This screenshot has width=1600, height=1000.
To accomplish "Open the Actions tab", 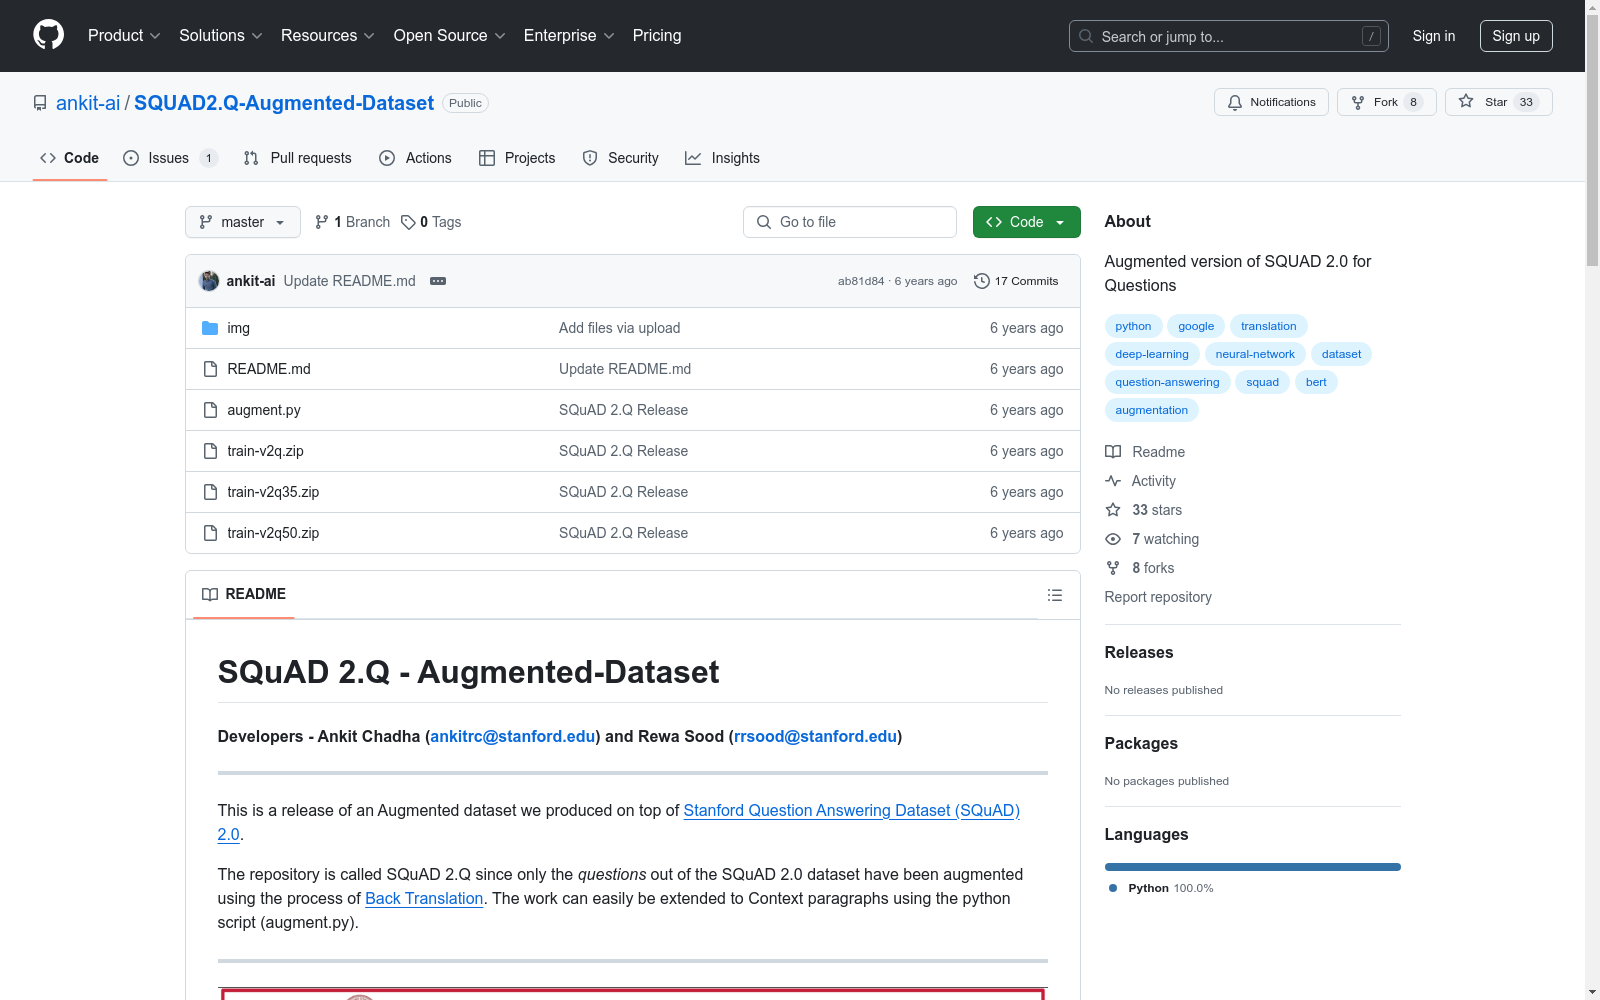I will coord(415,158).
